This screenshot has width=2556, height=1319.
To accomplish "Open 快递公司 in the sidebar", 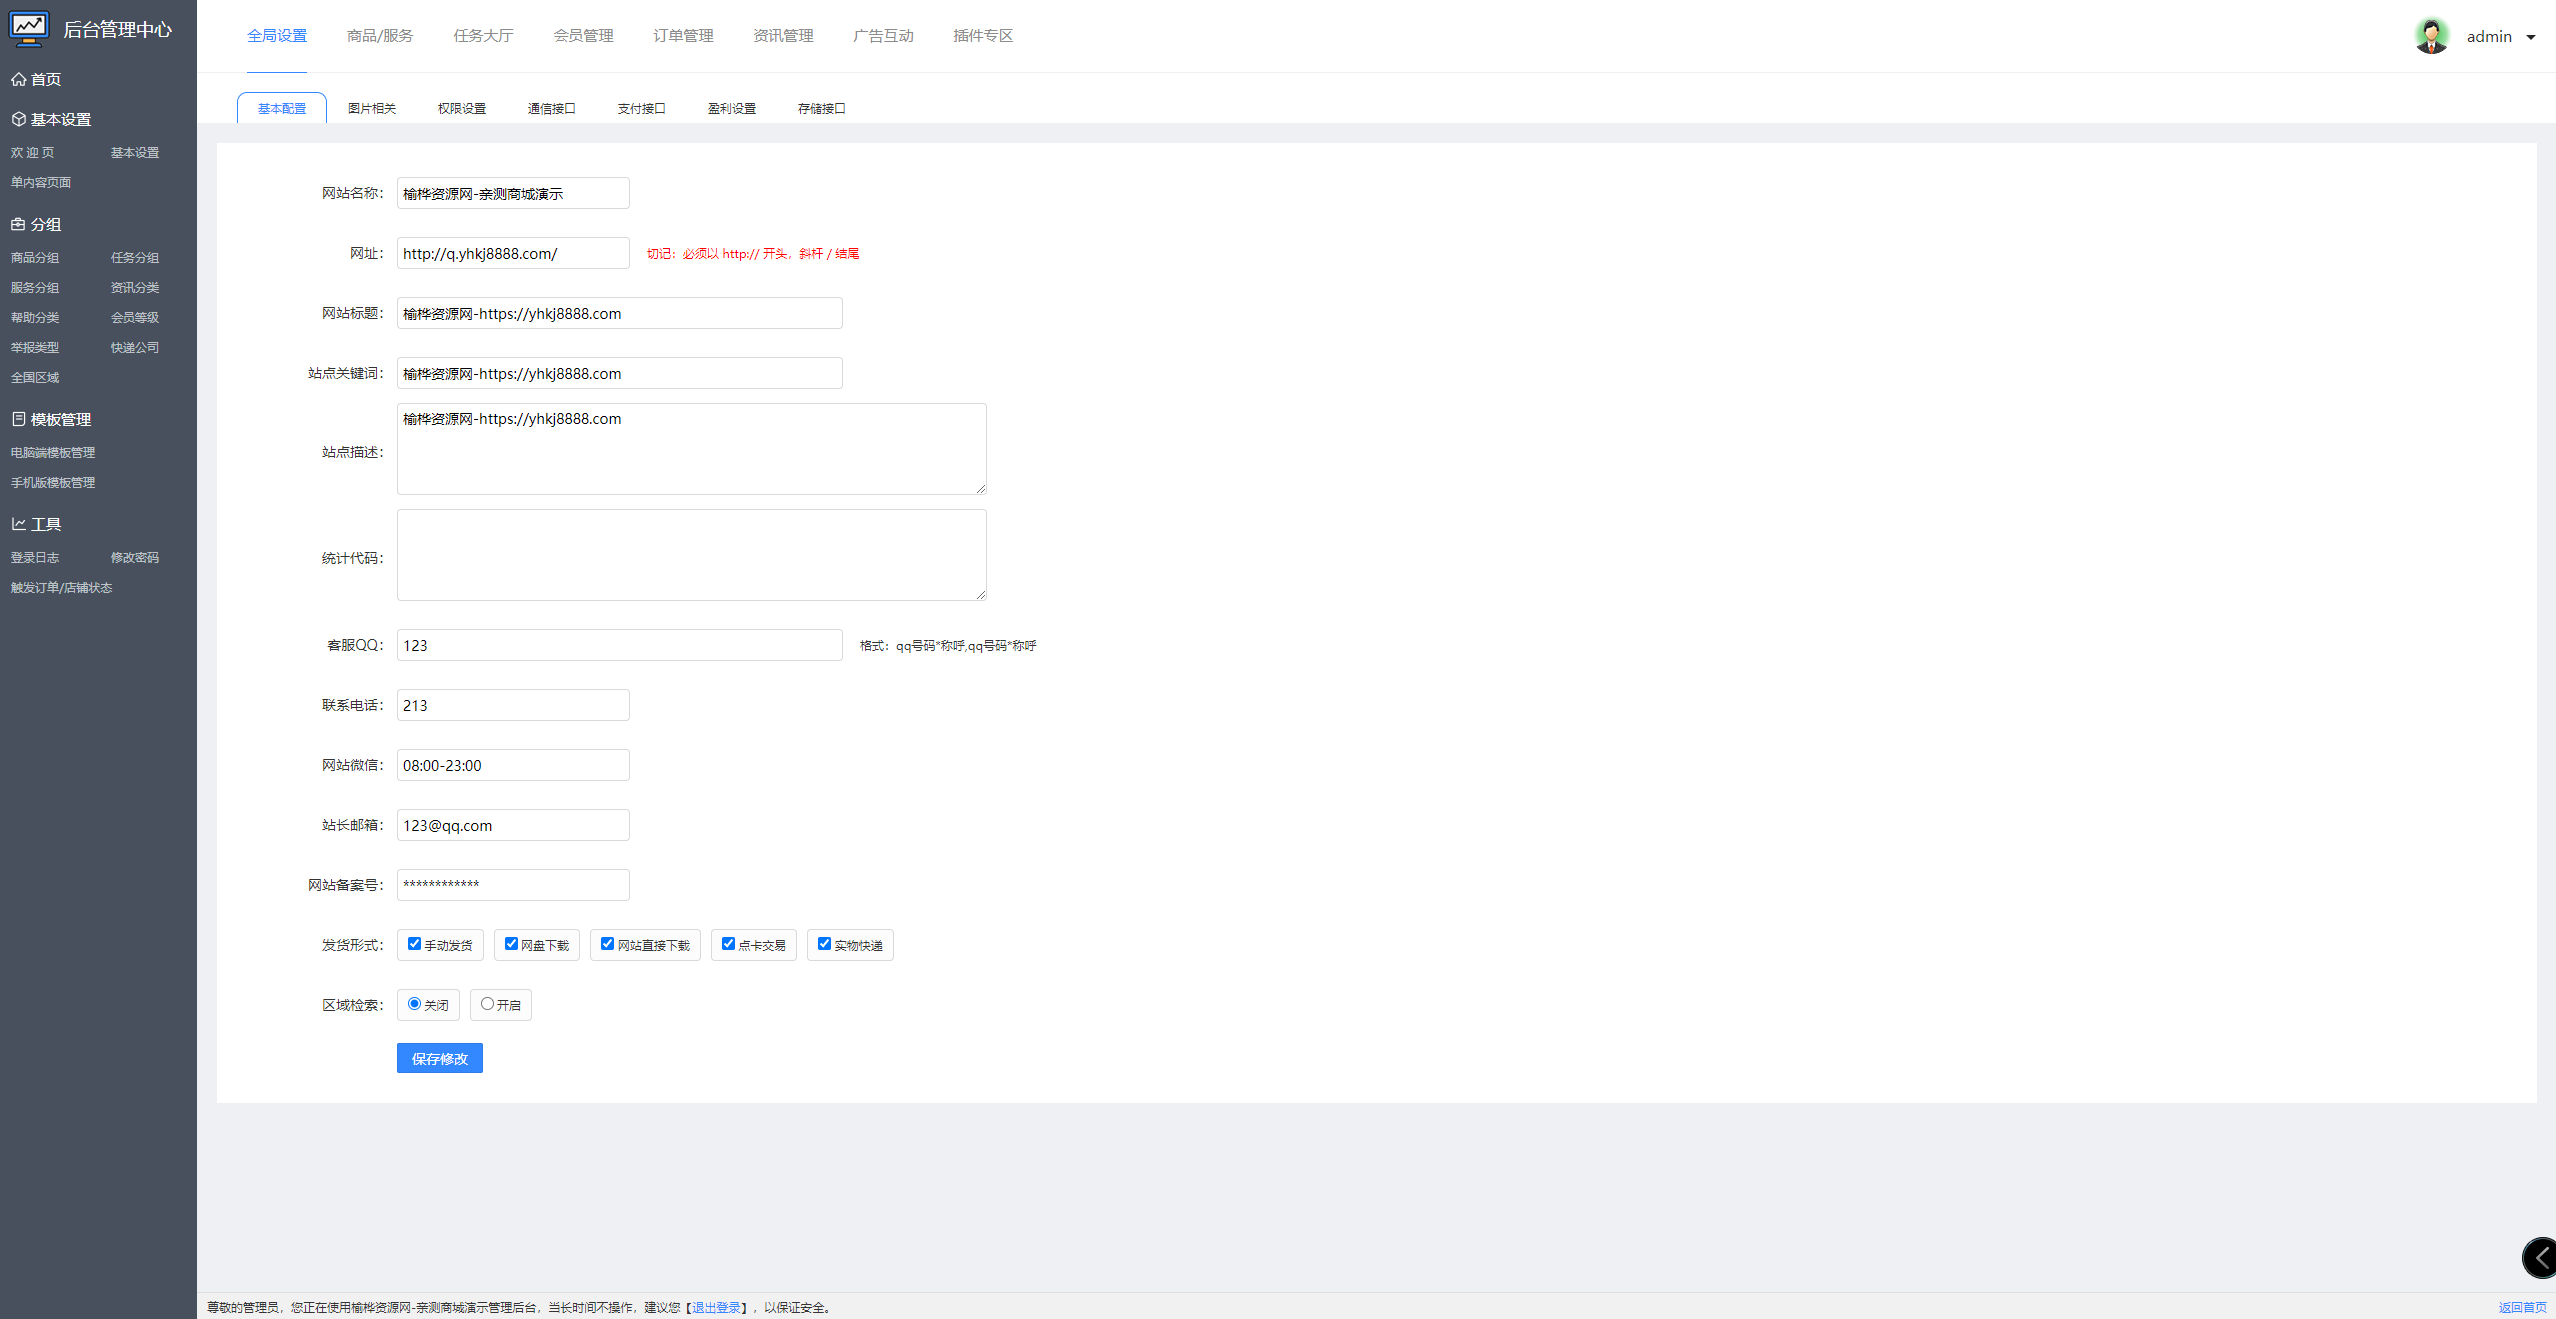I will click(x=135, y=347).
